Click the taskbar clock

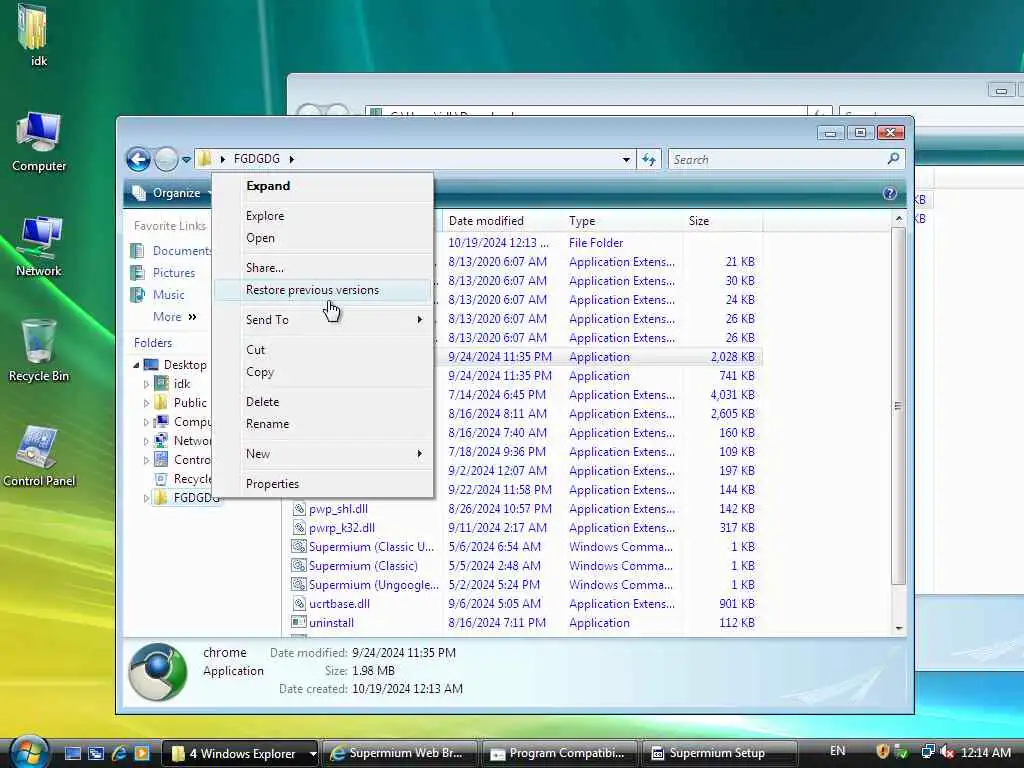tap(985, 752)
